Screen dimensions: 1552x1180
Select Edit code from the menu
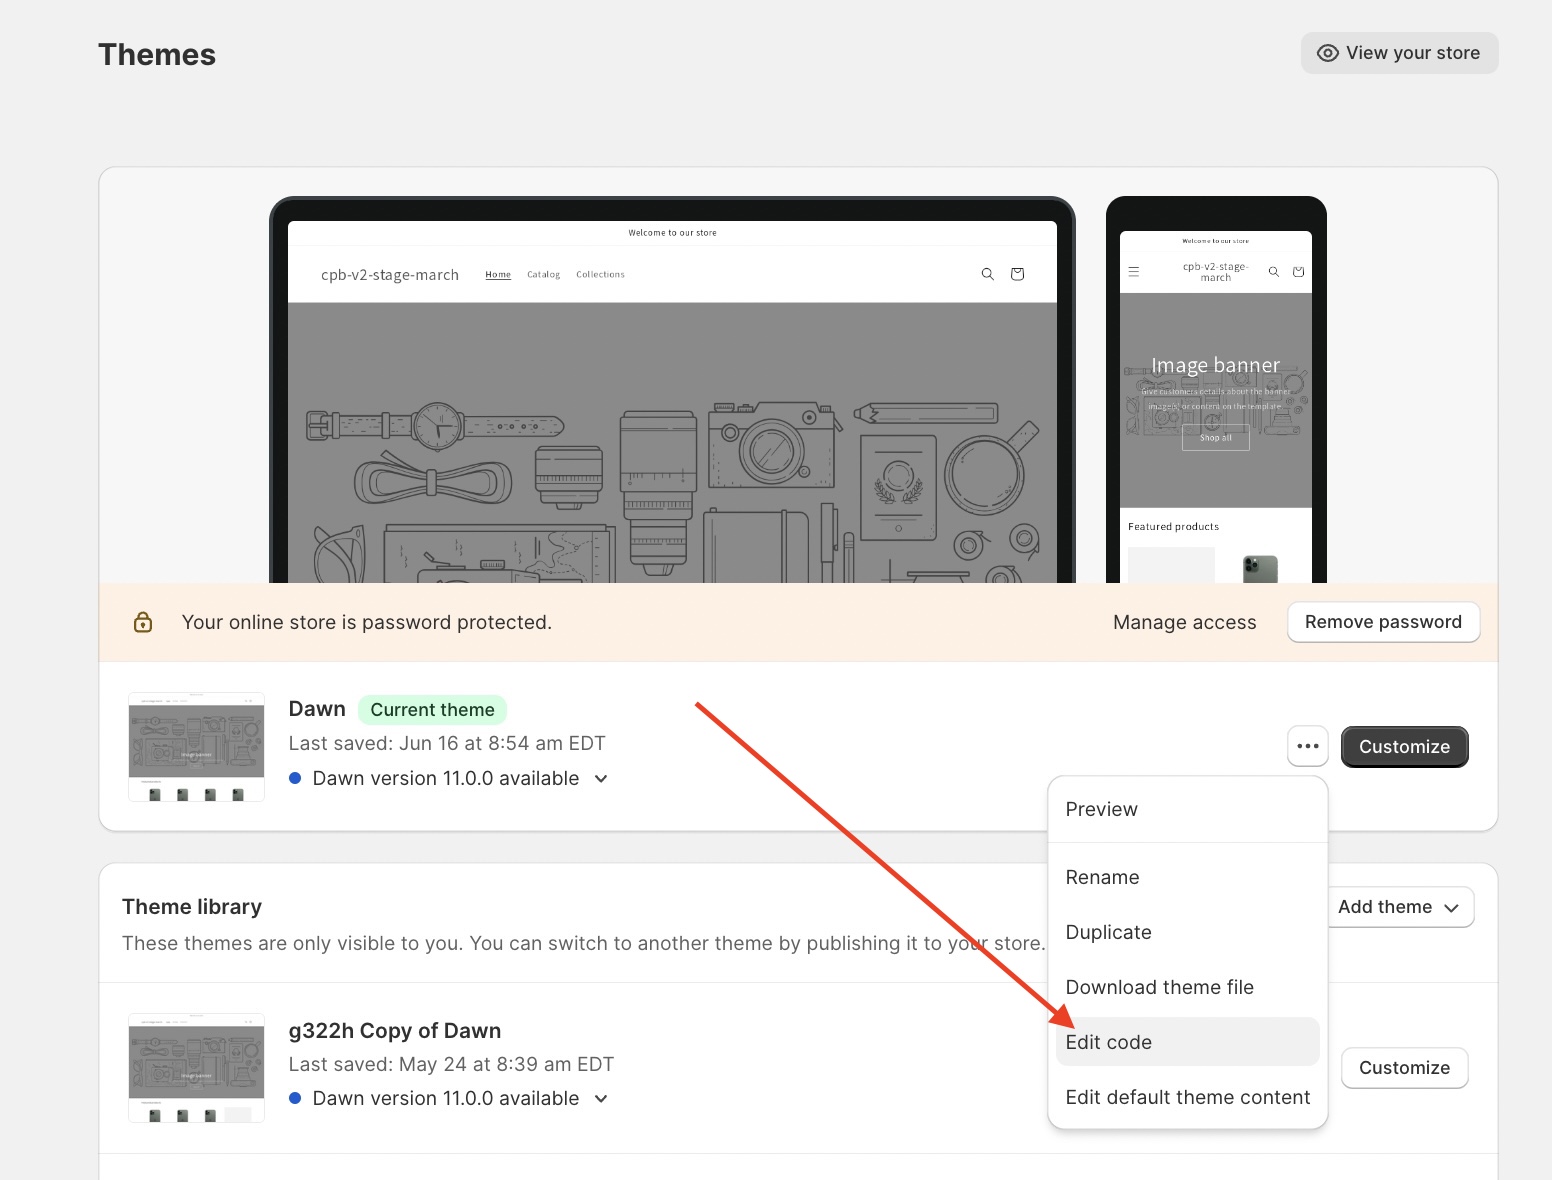[1187, 1042]
